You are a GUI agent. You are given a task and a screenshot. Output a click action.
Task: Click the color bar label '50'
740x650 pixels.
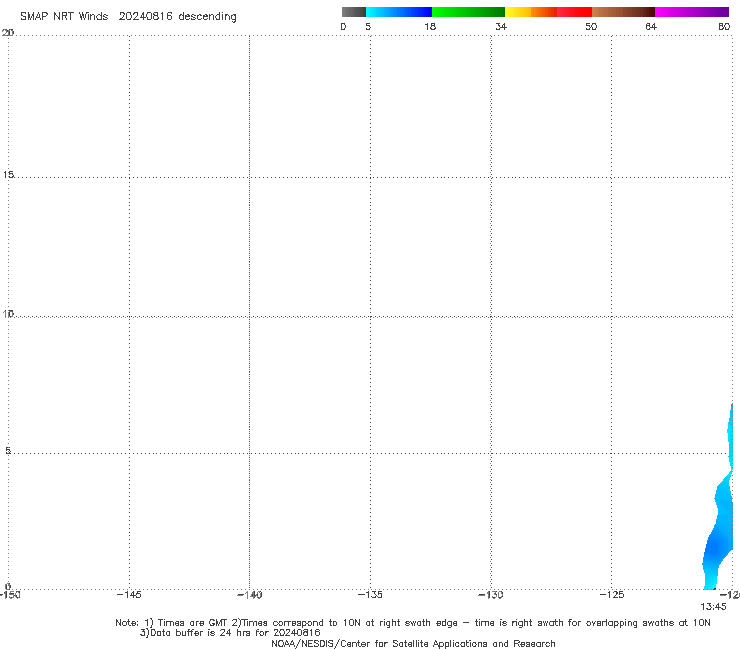[591, 26]
